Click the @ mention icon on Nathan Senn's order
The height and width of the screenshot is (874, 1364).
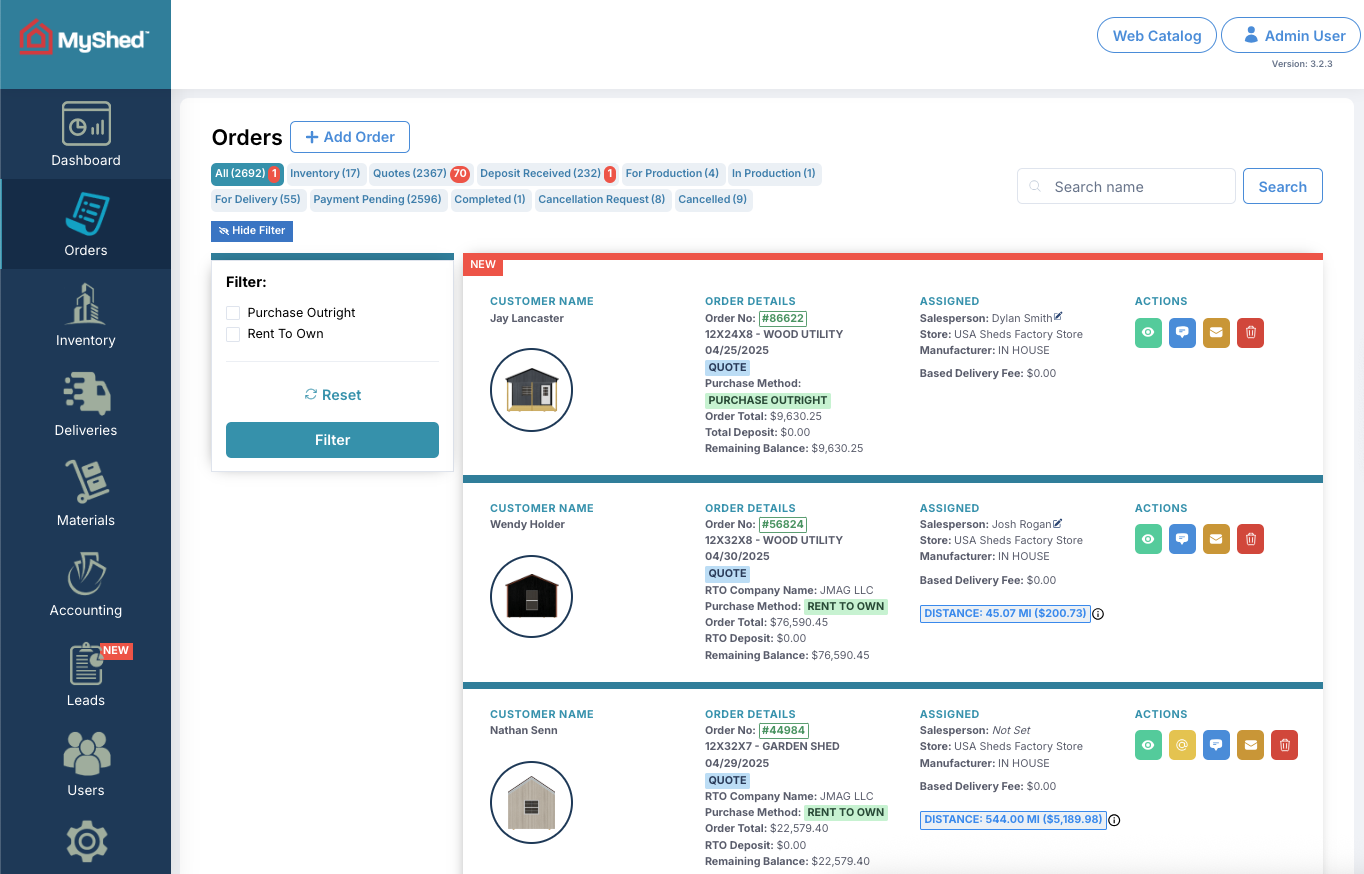click(1182, 745)
